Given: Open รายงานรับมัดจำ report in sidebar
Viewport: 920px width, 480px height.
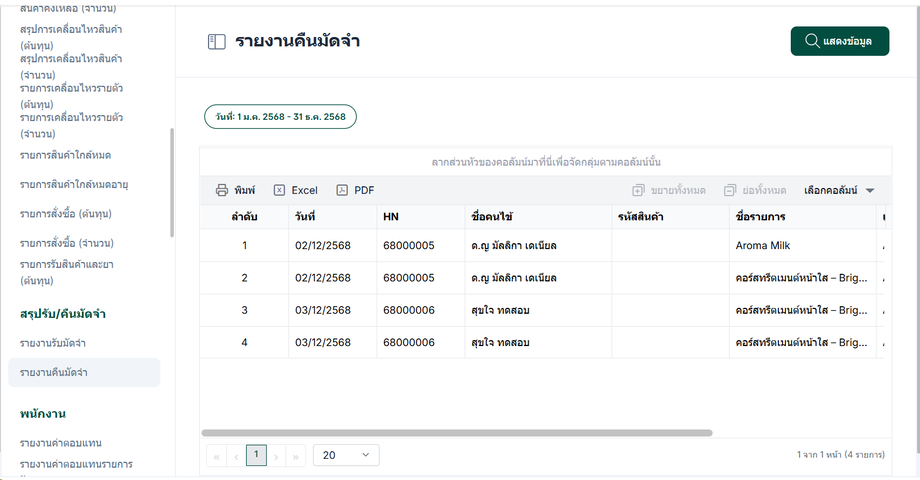Looking at the screenshot, I should tap(53, 343).
